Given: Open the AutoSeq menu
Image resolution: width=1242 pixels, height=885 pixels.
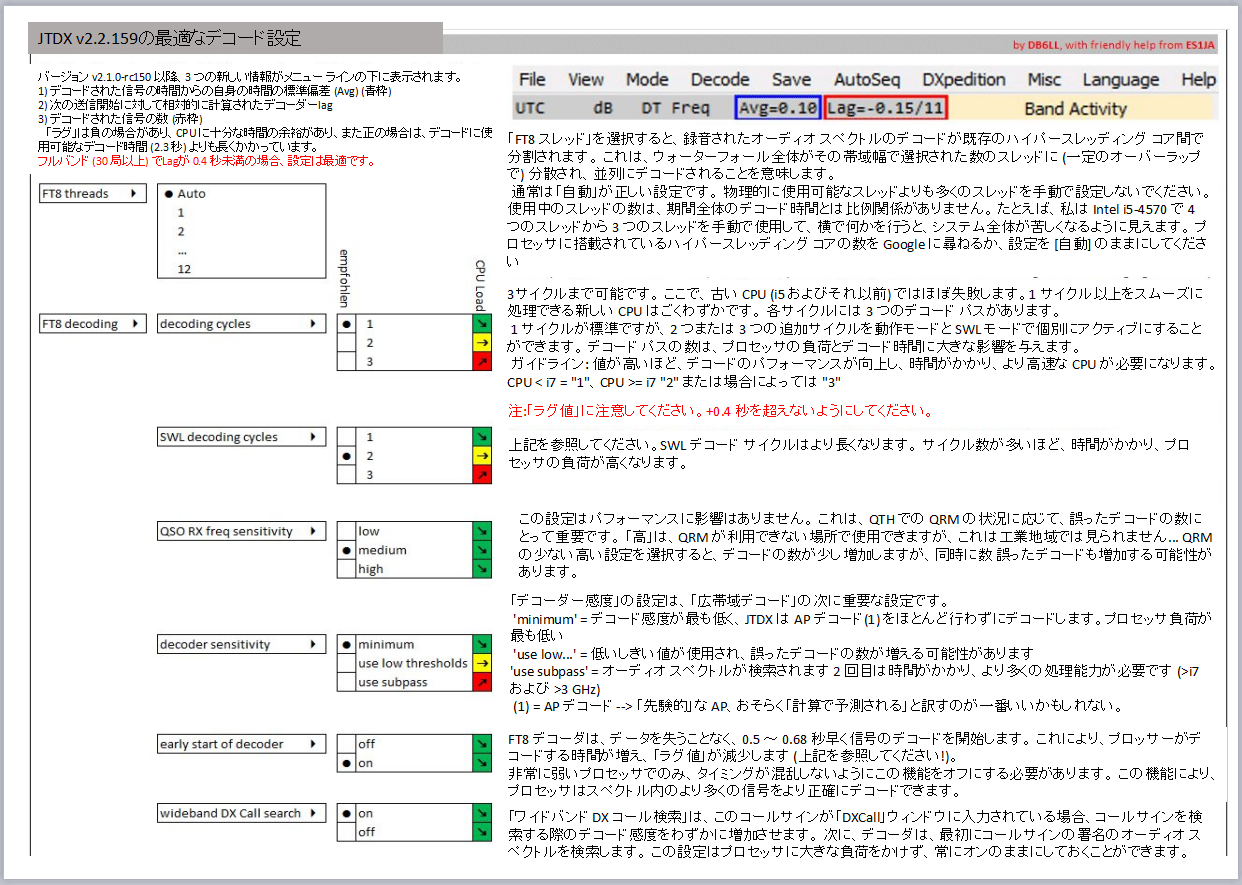Looking at the screenshot, I should point(867,80).
